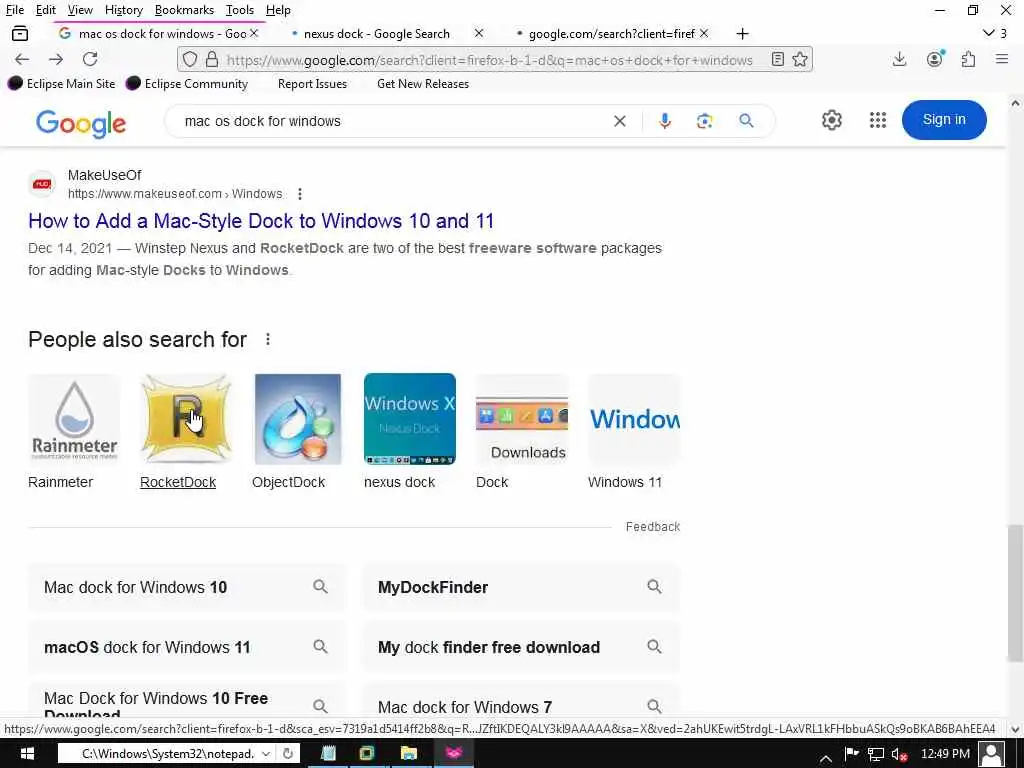Select the Dock Downloads thumbnail
Viewport: 1024px width, 768px height.
coord(522,419)
